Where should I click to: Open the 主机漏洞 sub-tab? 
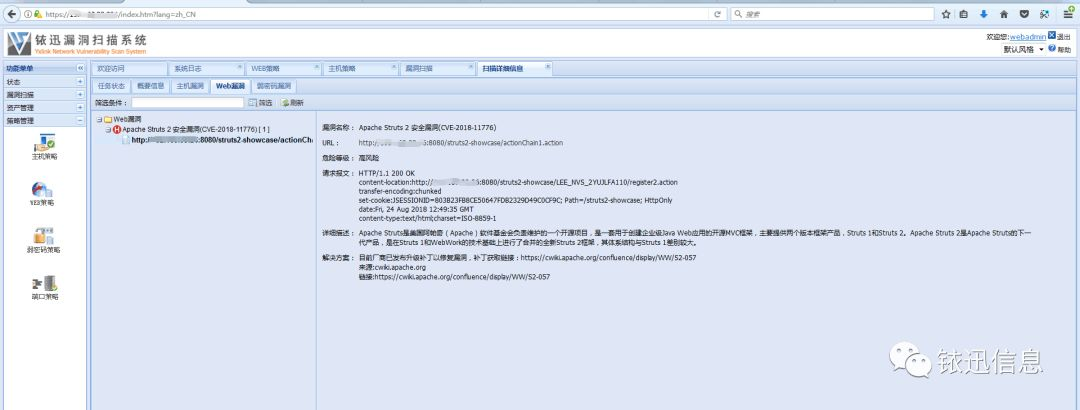pyautogui.click(x=190, y=86)
